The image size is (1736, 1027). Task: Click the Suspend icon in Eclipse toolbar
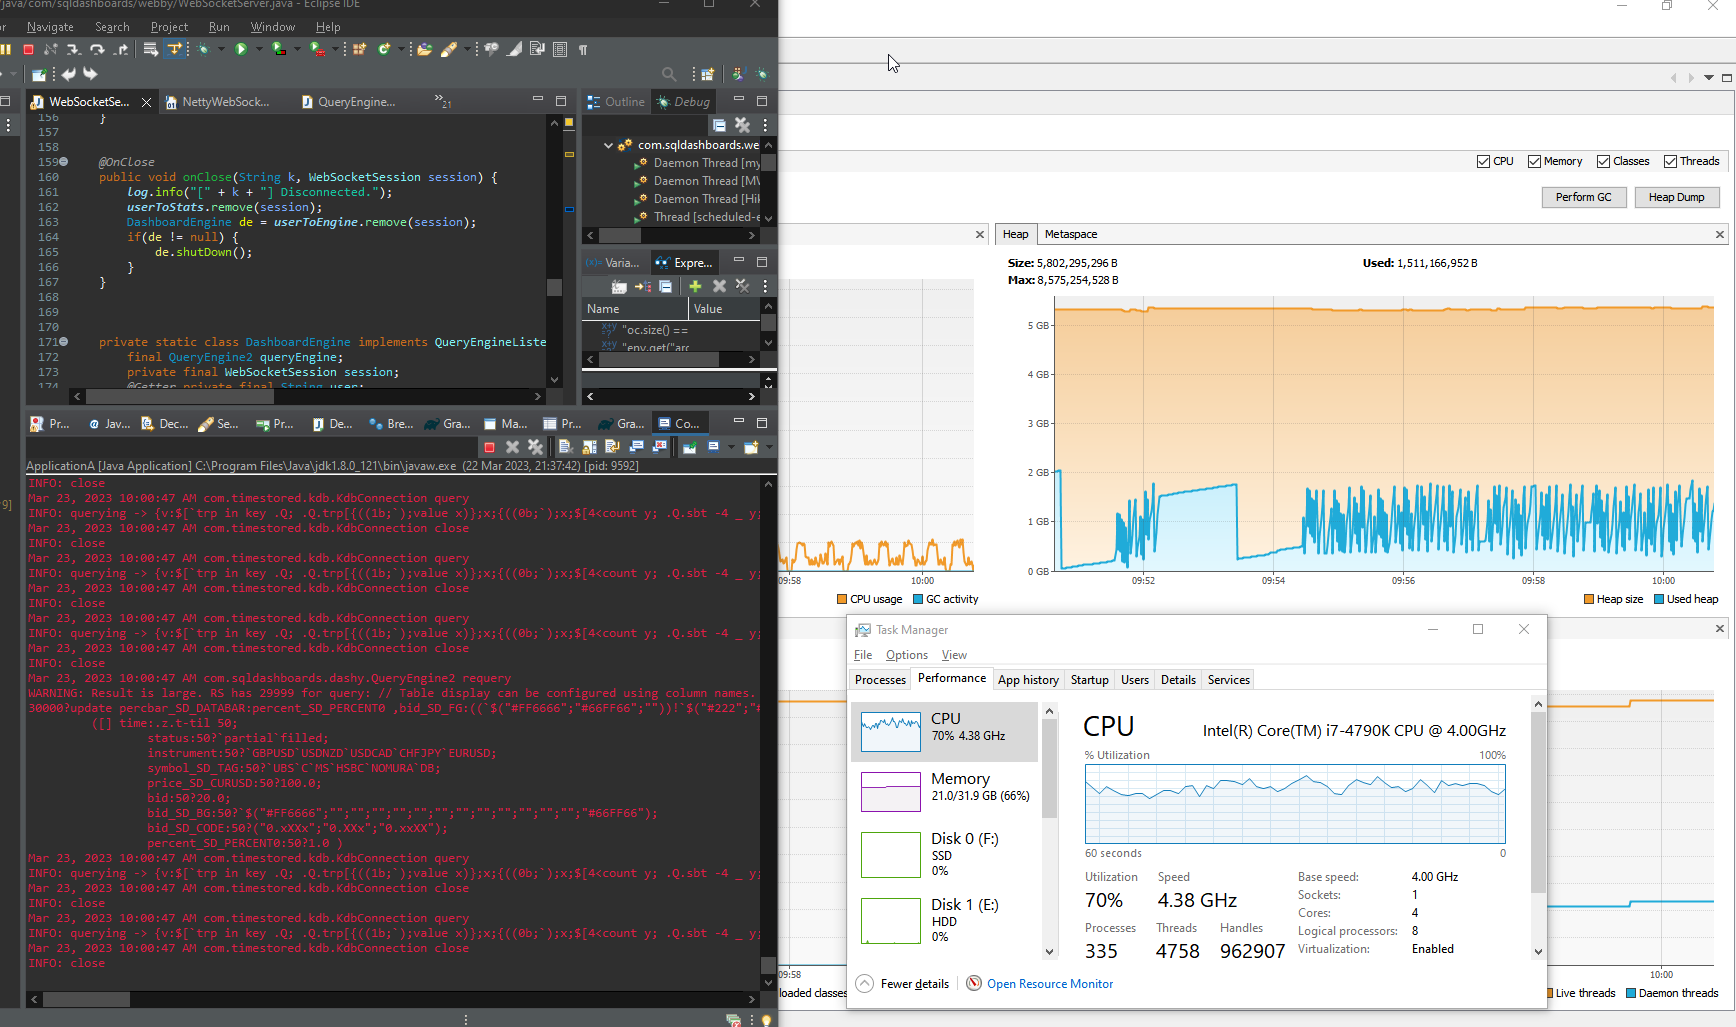(6, 49)
